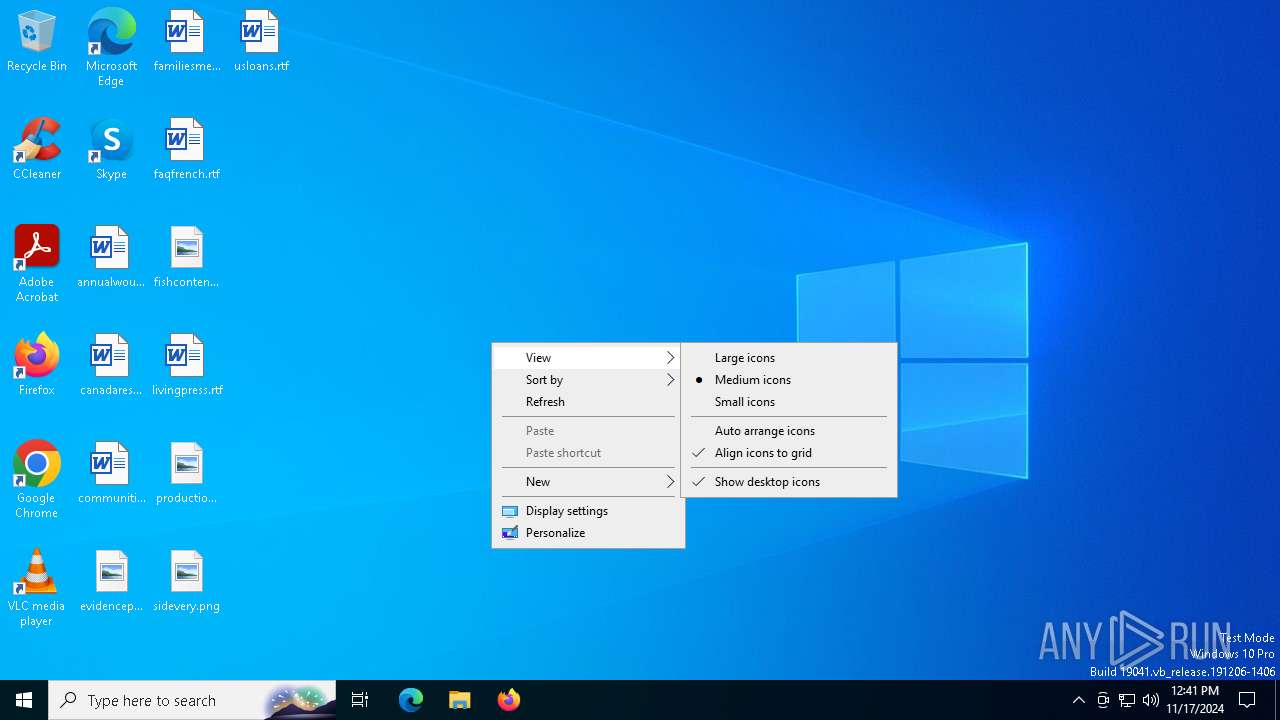This screenshot has width=1280, height=720.
Task: Select the Firefox desktop shortcut
Action: coord(37,365)
